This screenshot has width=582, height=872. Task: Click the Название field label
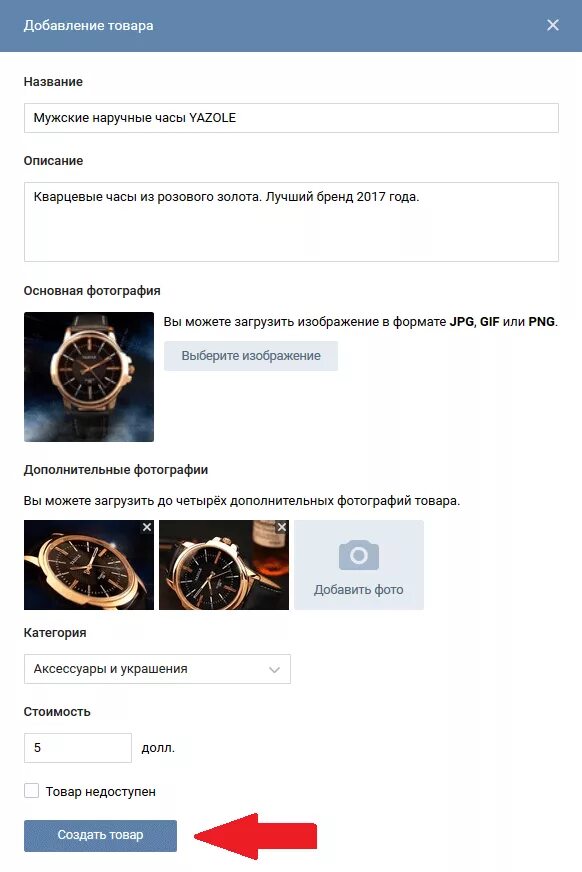[53, 82]
